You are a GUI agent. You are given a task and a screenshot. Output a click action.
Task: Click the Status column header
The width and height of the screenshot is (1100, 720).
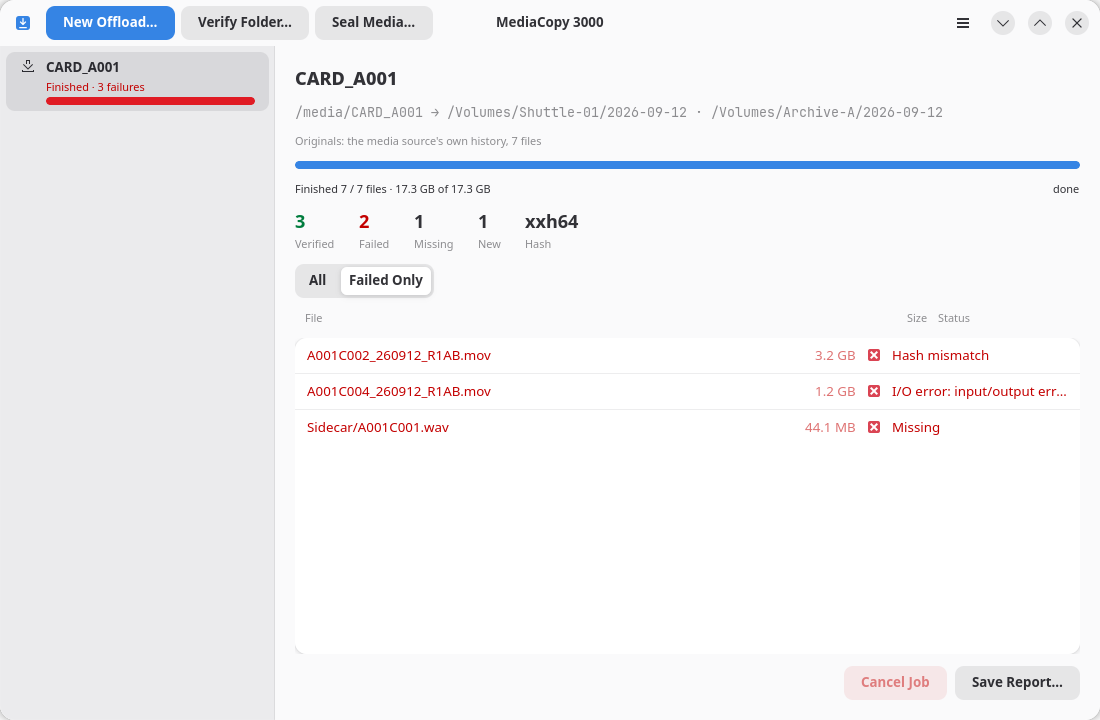point(953,318)
